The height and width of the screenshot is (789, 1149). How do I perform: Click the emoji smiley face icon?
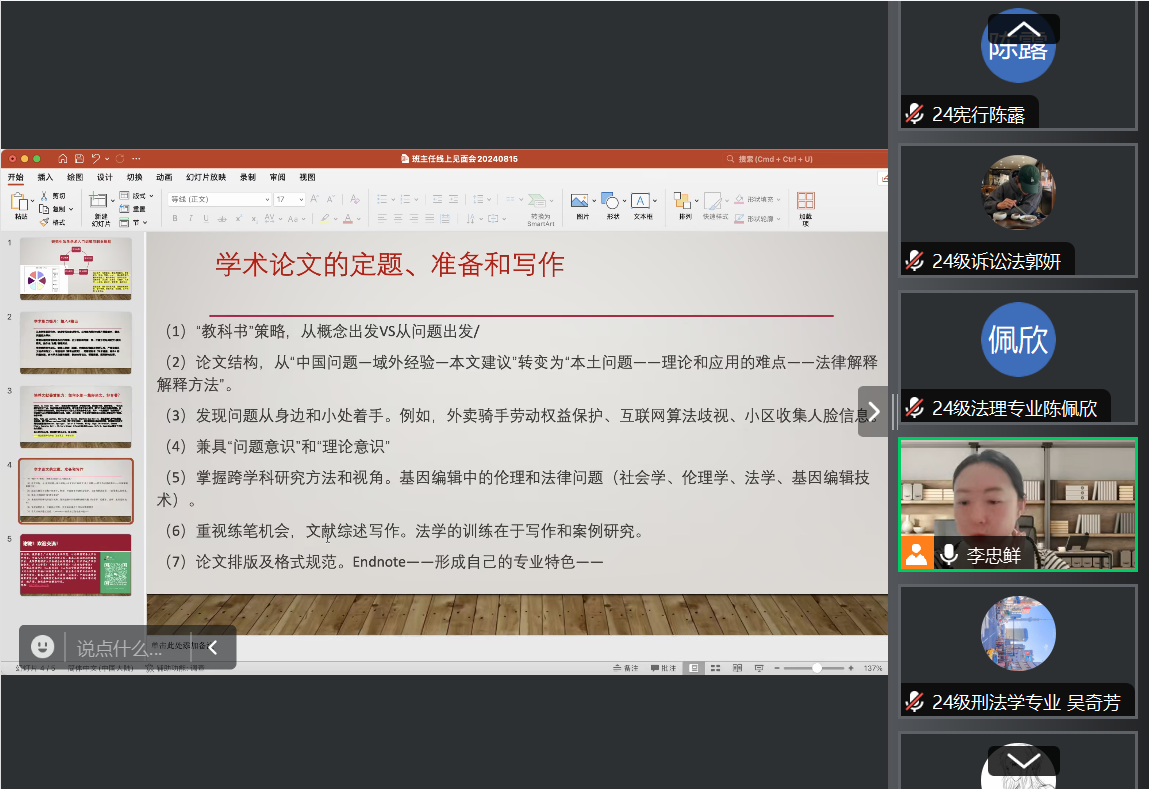tap(42, 647)
